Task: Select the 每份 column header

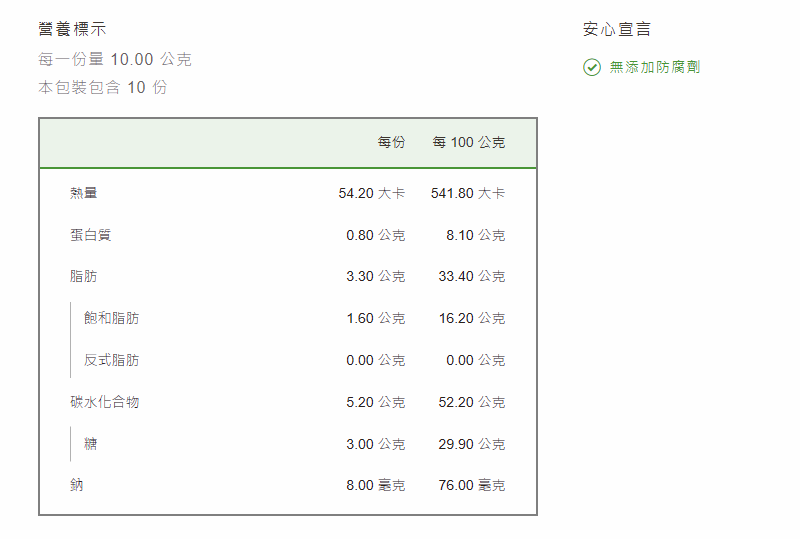Action: (x=391, y=143)
